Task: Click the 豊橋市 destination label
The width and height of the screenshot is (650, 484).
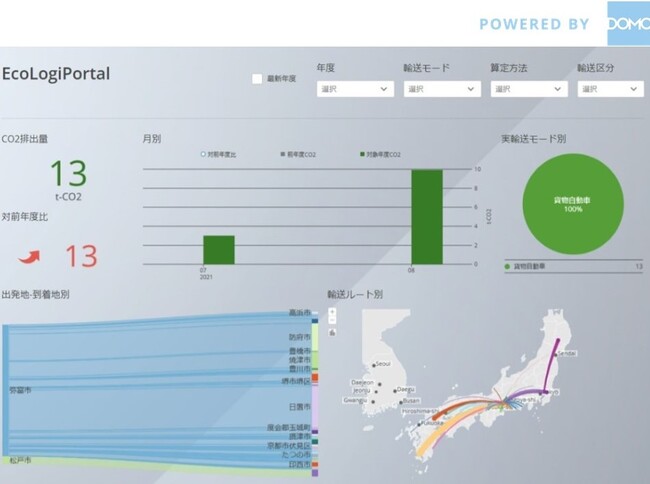Action: pos(299,351)
